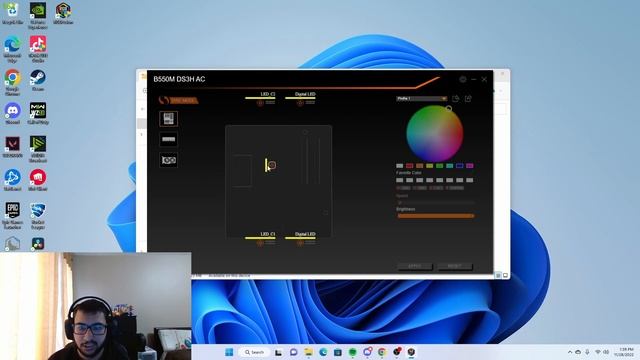Open the Profile 1 dropdown
640x360 pixels.
pos(422,99)
